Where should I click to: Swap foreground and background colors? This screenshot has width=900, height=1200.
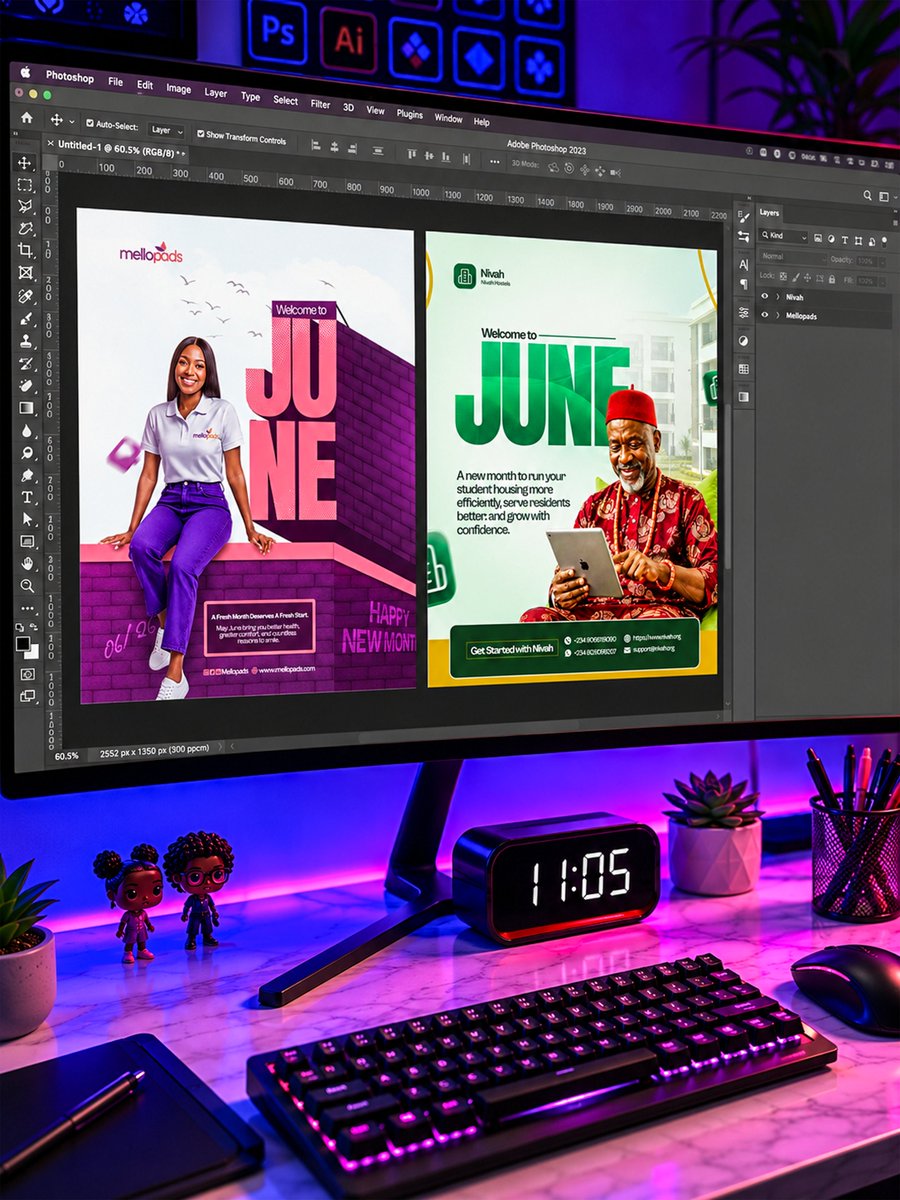point(33,626)
